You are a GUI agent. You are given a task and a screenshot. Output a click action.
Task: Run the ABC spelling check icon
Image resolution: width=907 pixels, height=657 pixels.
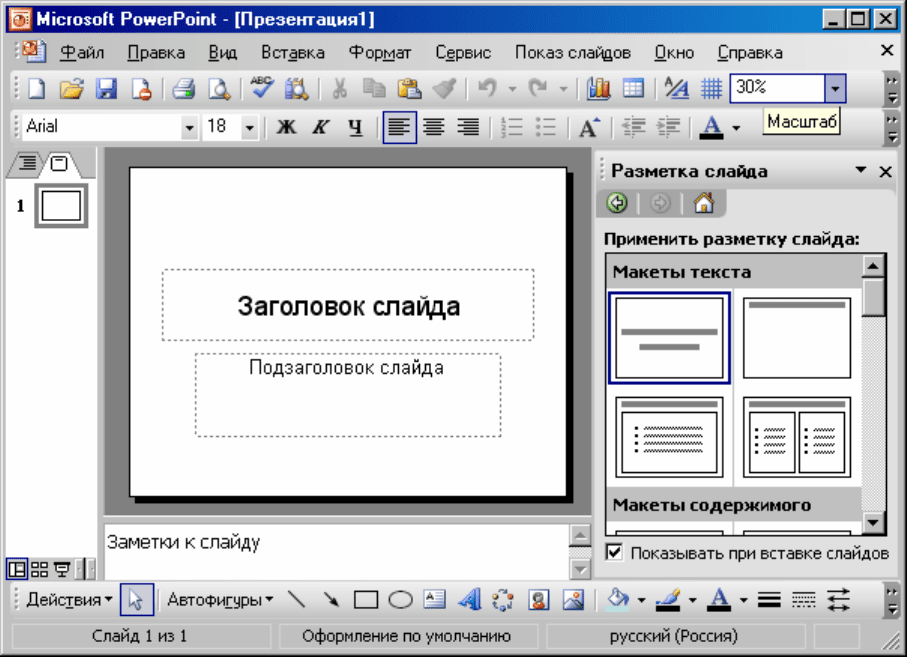click(x=261, y=88)
